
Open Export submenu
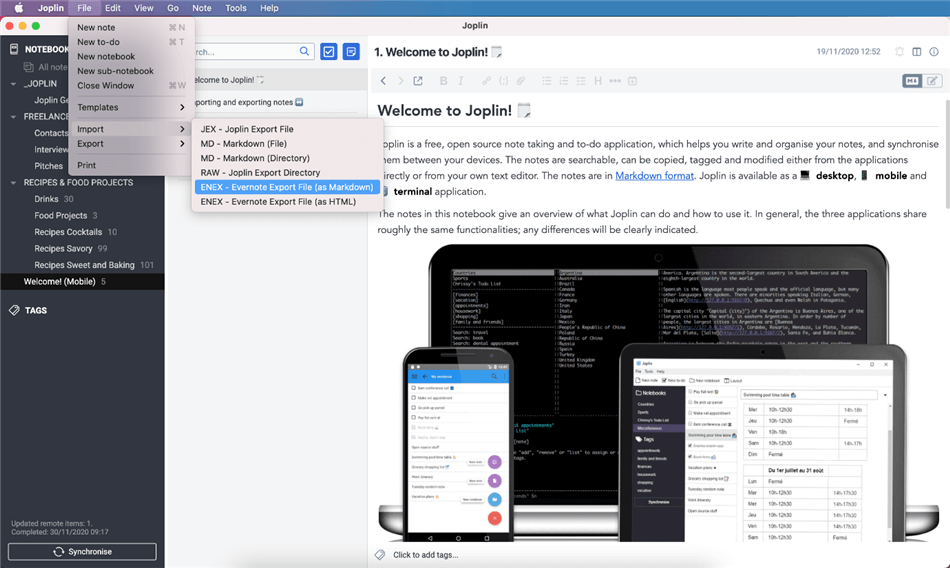click(131, 144)
